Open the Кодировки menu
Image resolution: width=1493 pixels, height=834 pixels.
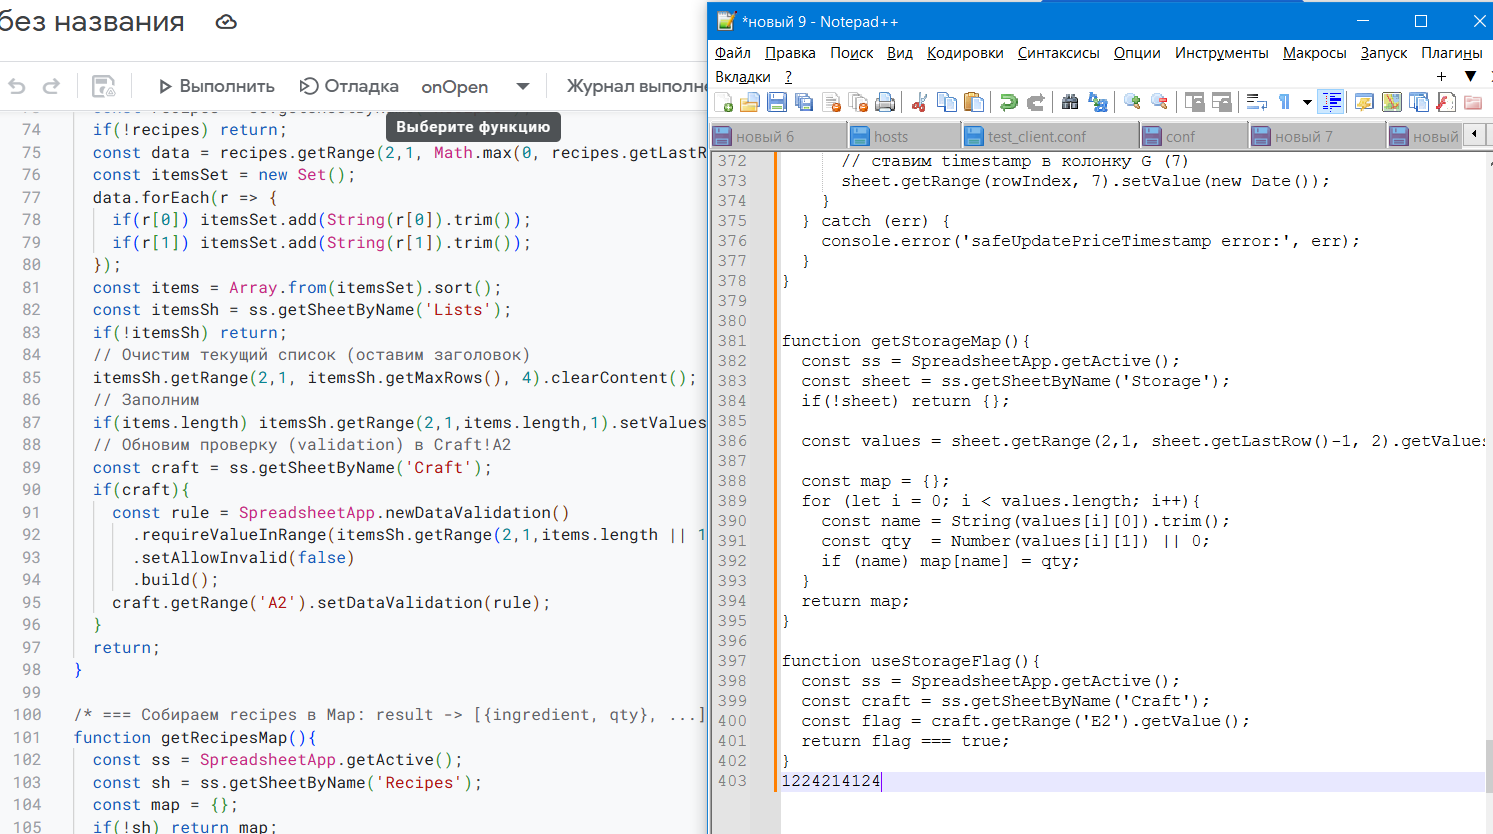964,53
